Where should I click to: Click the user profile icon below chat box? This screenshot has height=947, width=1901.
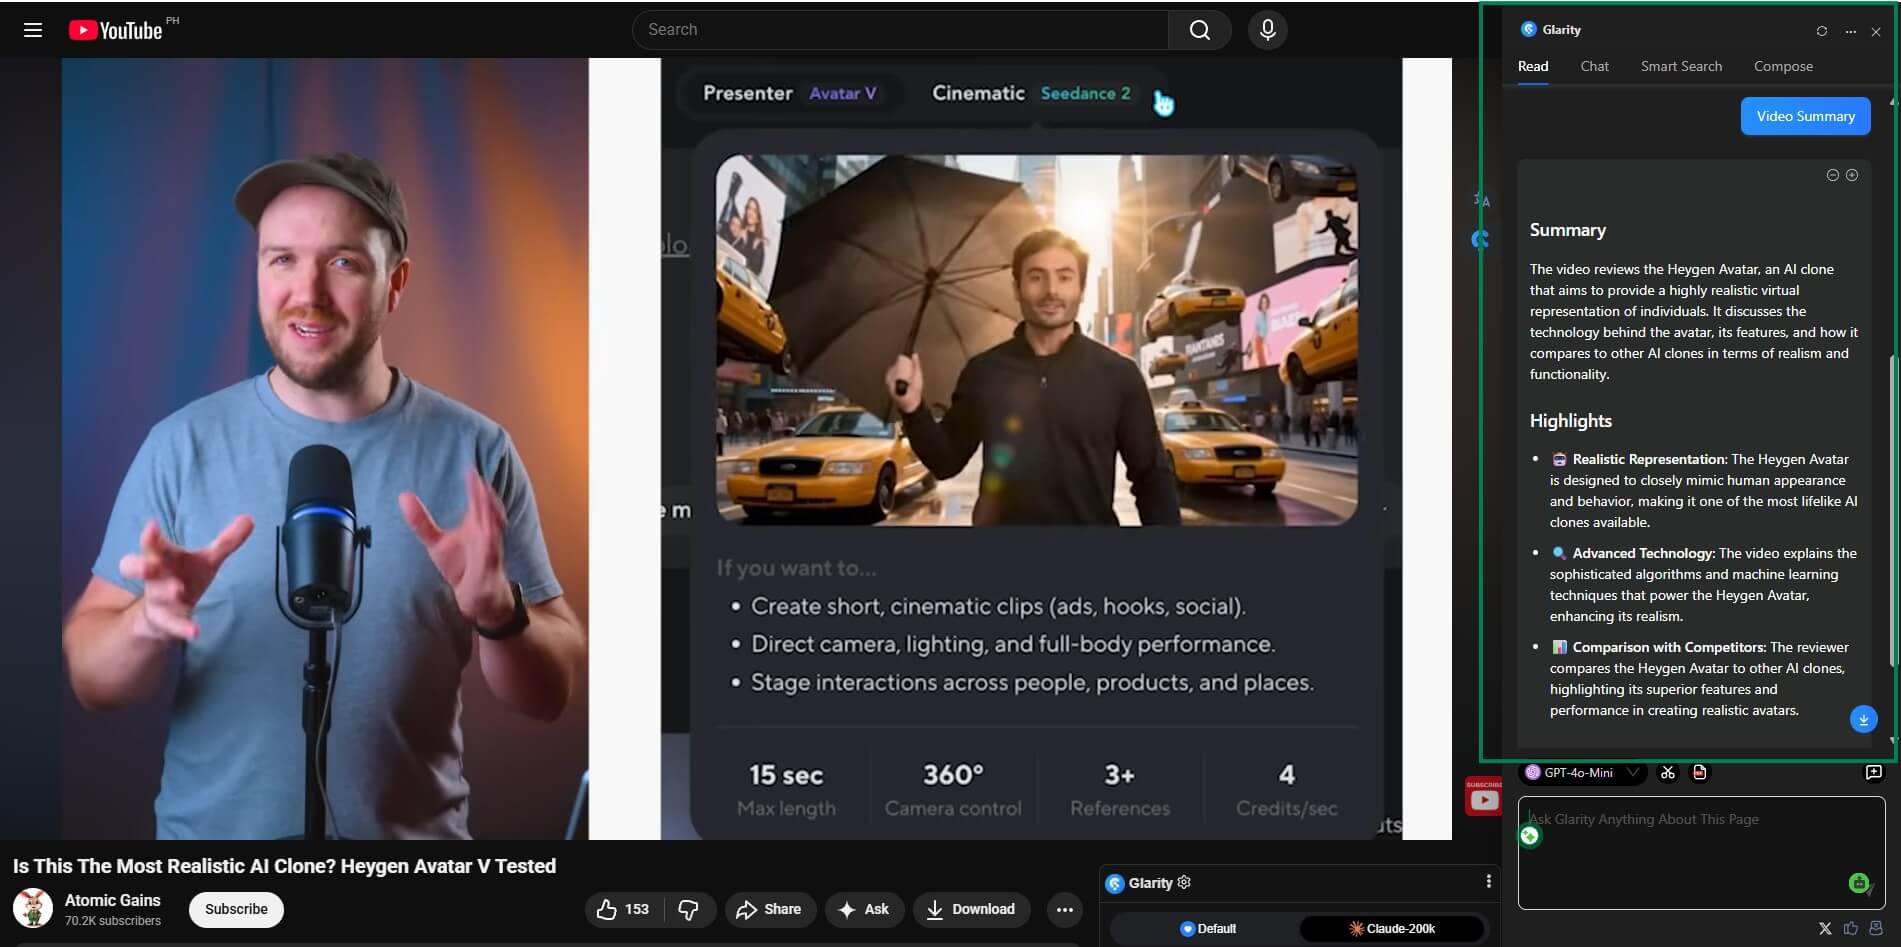tap(1876, 928)
